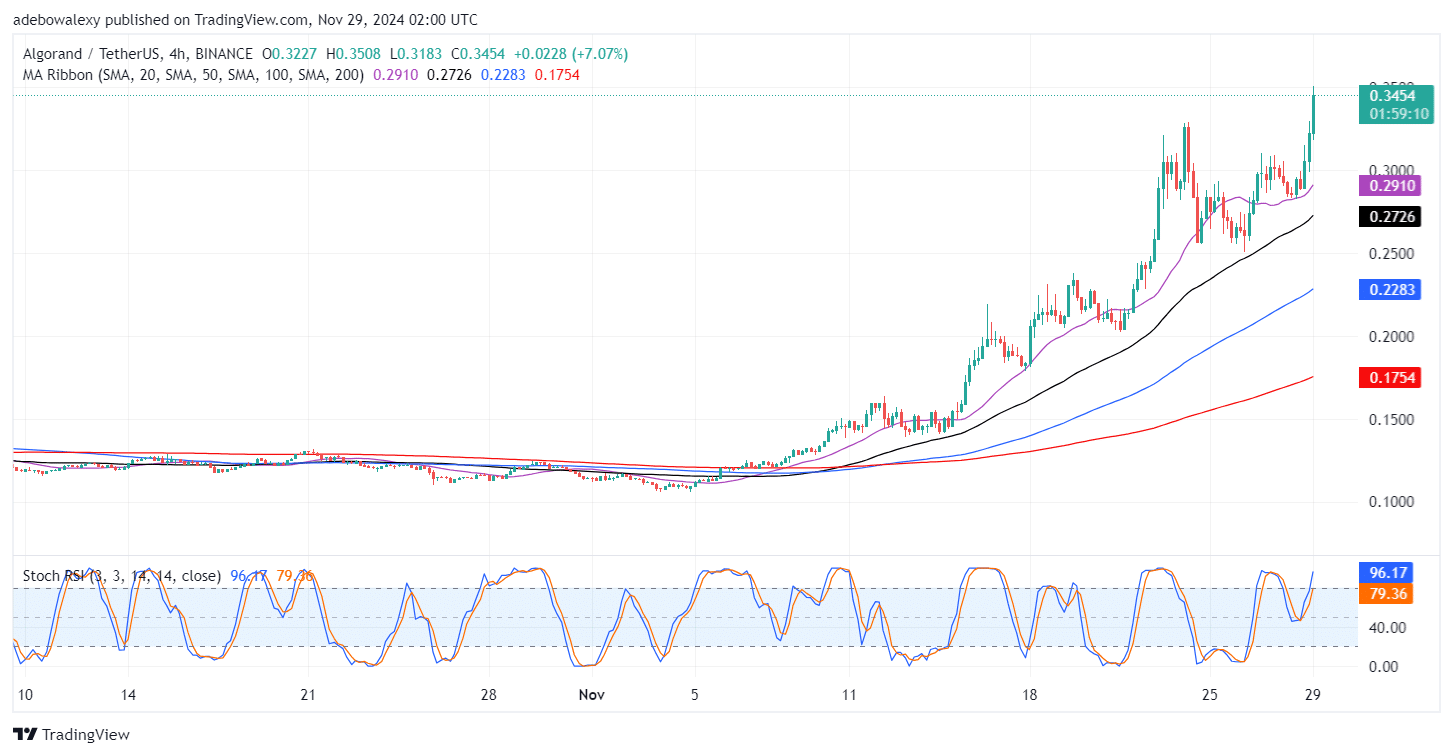The width and height of the screenshot is (1453, 756).
Task: Click the 0.1500 price axis tick
Action: [x=1391, y=419]
